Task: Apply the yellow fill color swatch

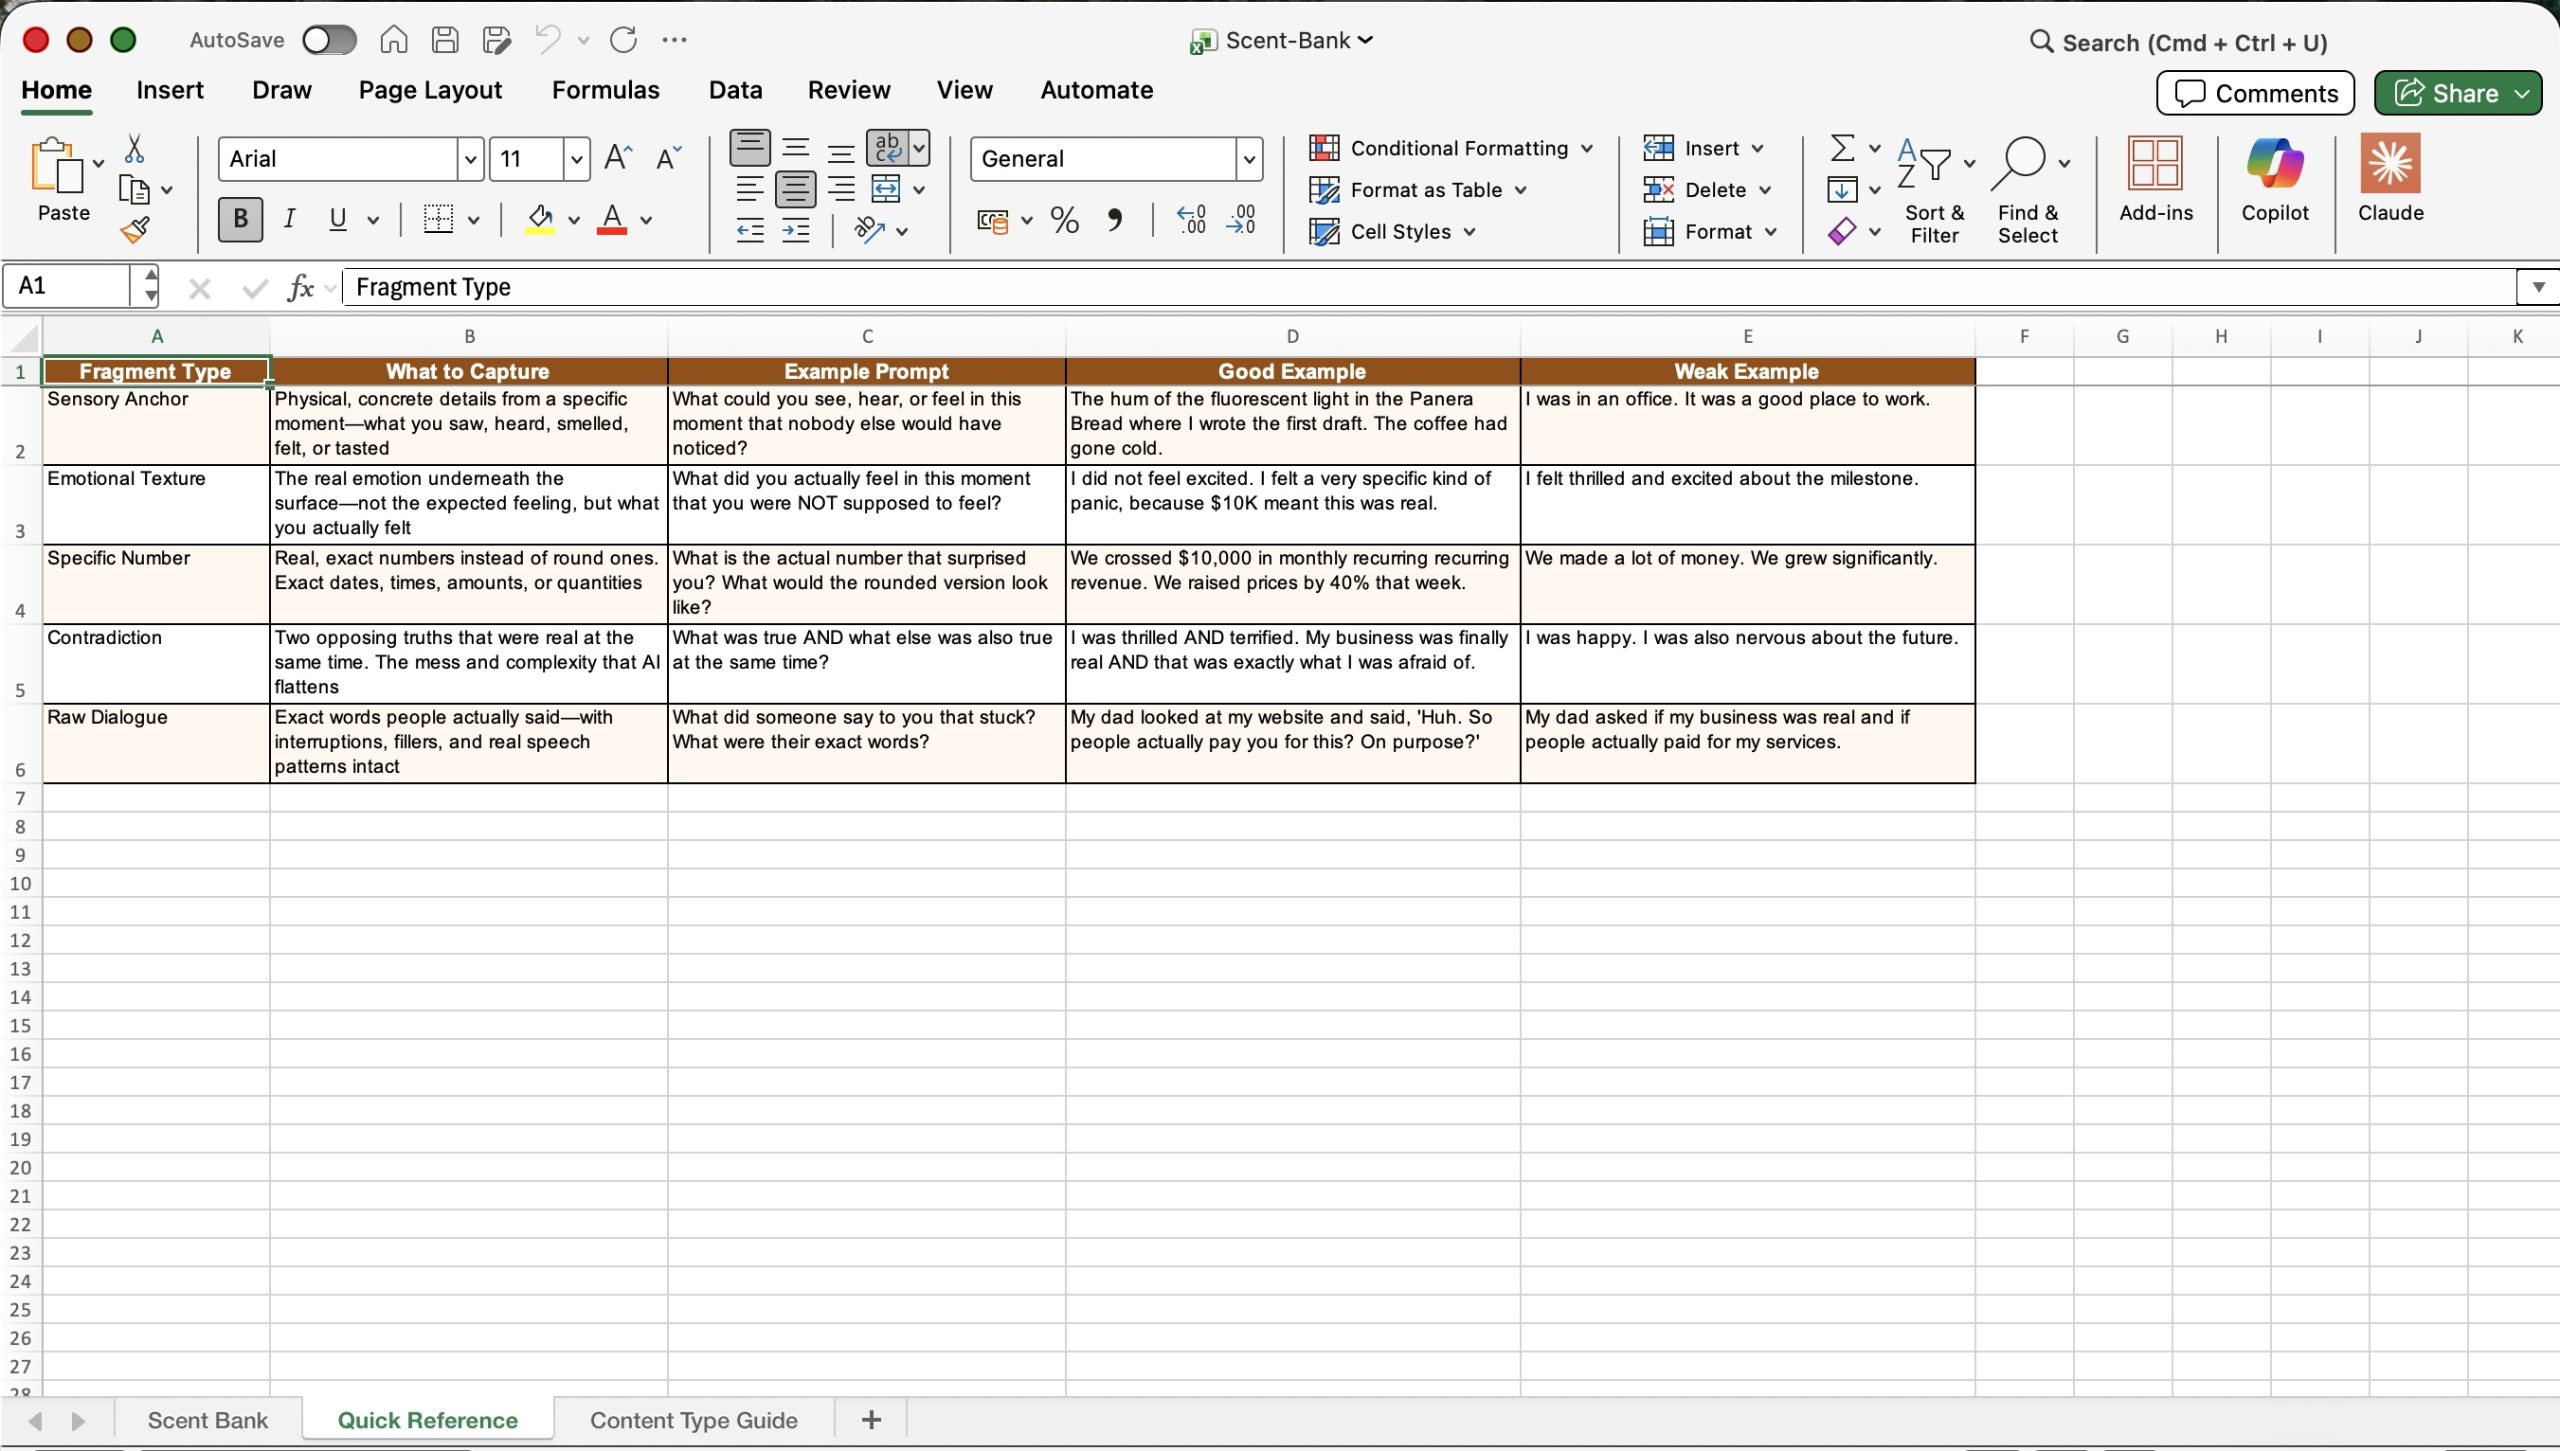Action: click(540, 220)
